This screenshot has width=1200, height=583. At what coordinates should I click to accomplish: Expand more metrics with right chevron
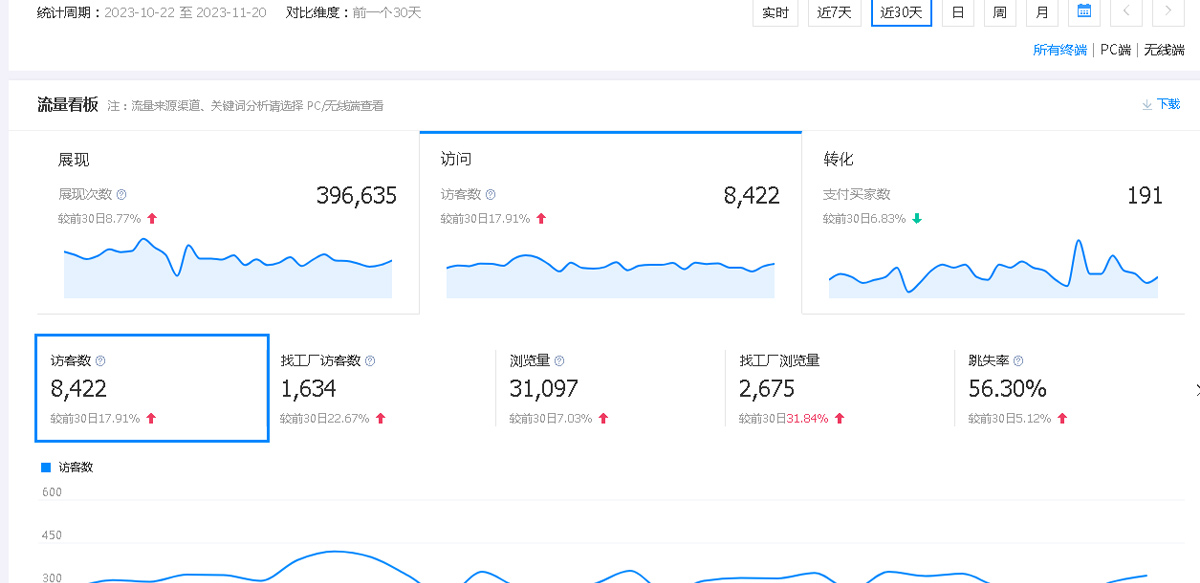point(1195,389)
